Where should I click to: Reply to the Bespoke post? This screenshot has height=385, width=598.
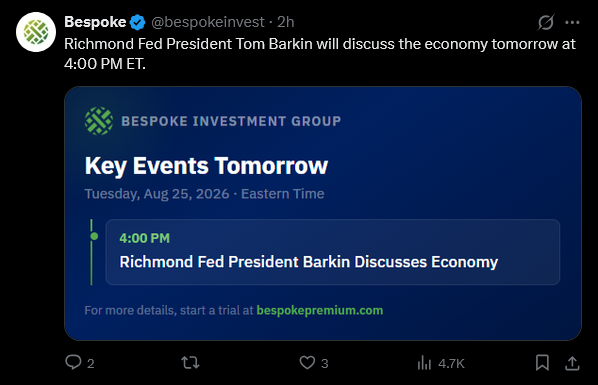point(73,362)
